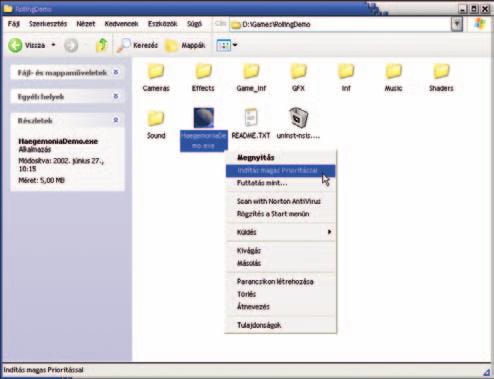Choose Indítás magas Prioritással
The width and height of the screenshot is (494, 379).
pos(280,171)
